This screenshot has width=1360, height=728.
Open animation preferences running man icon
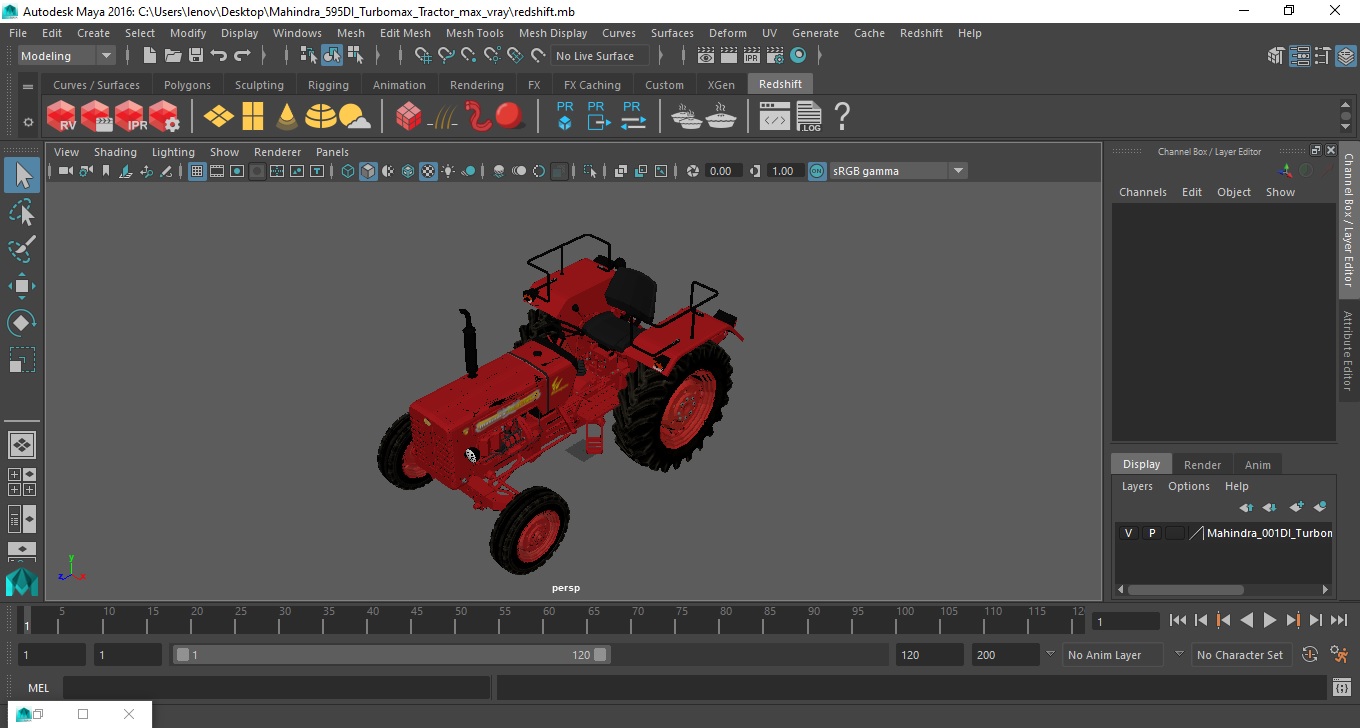[x=1340, y=655]
